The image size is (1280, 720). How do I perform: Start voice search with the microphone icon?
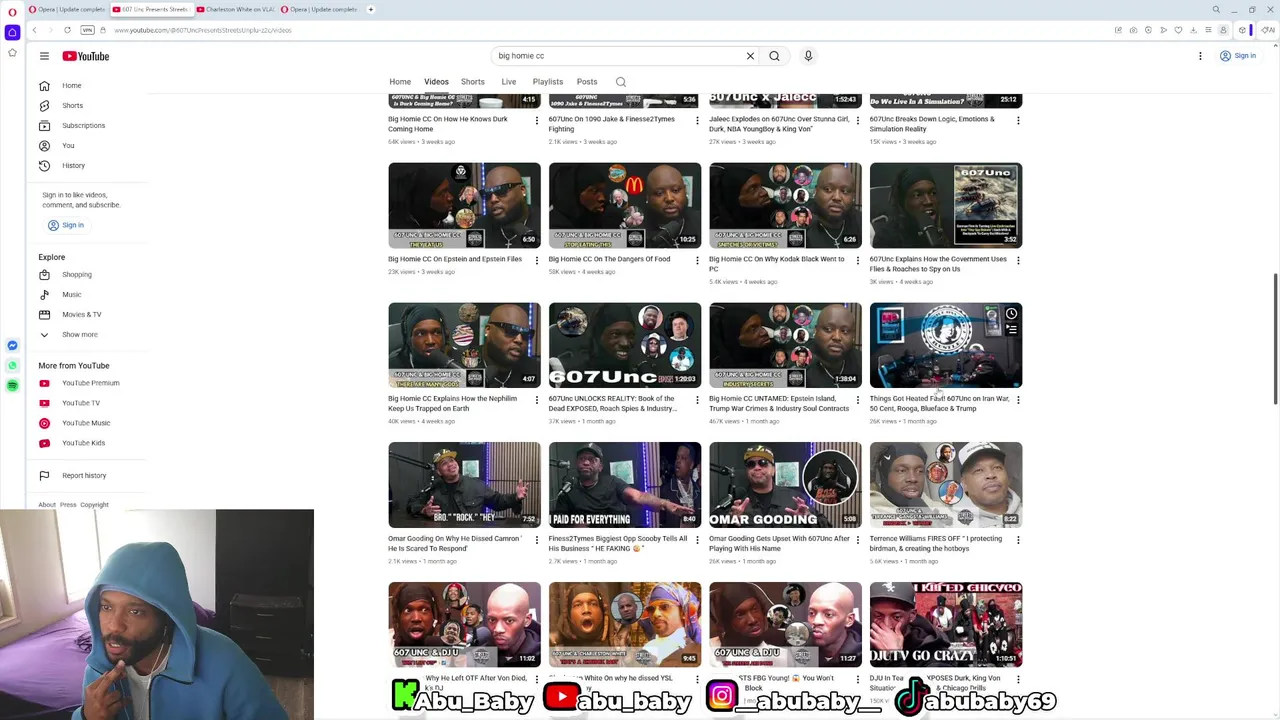tap(808, 56)
